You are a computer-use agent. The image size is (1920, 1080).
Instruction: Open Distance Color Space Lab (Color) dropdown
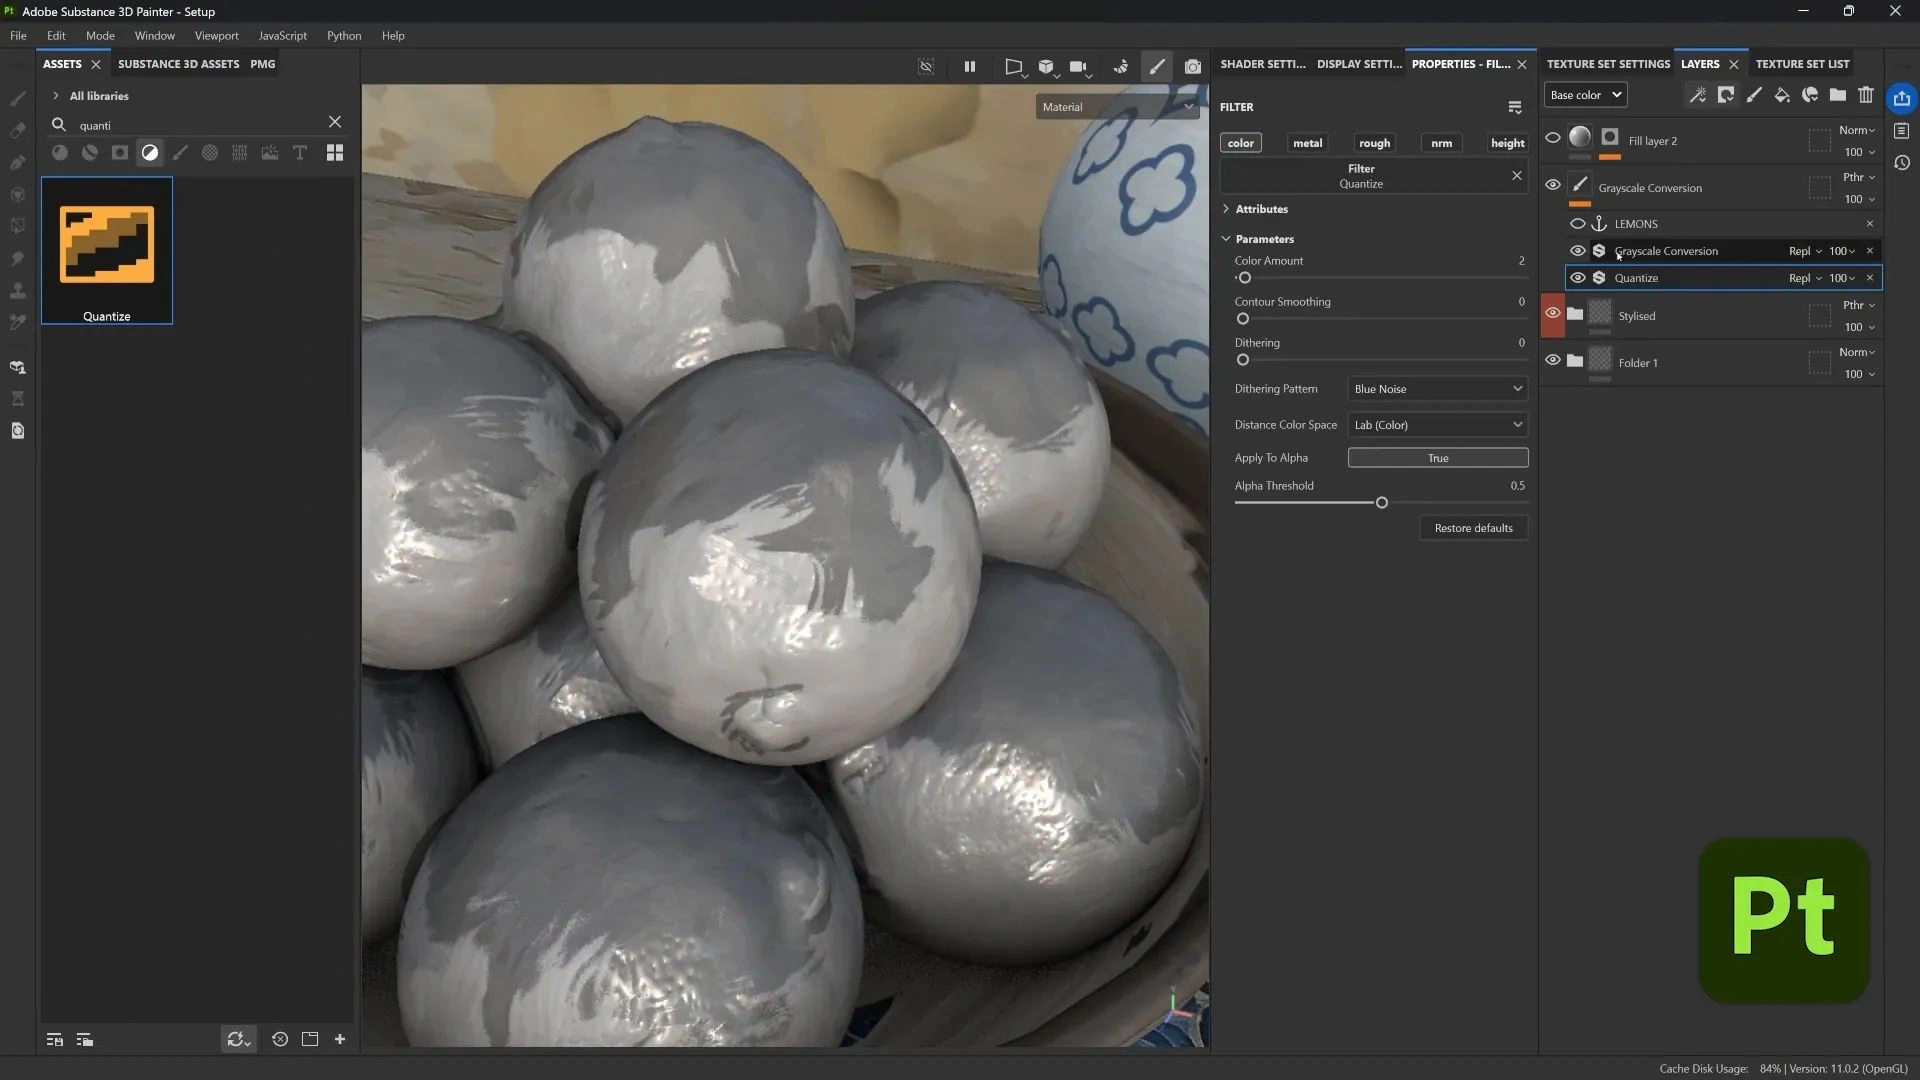coord(1438,425)
